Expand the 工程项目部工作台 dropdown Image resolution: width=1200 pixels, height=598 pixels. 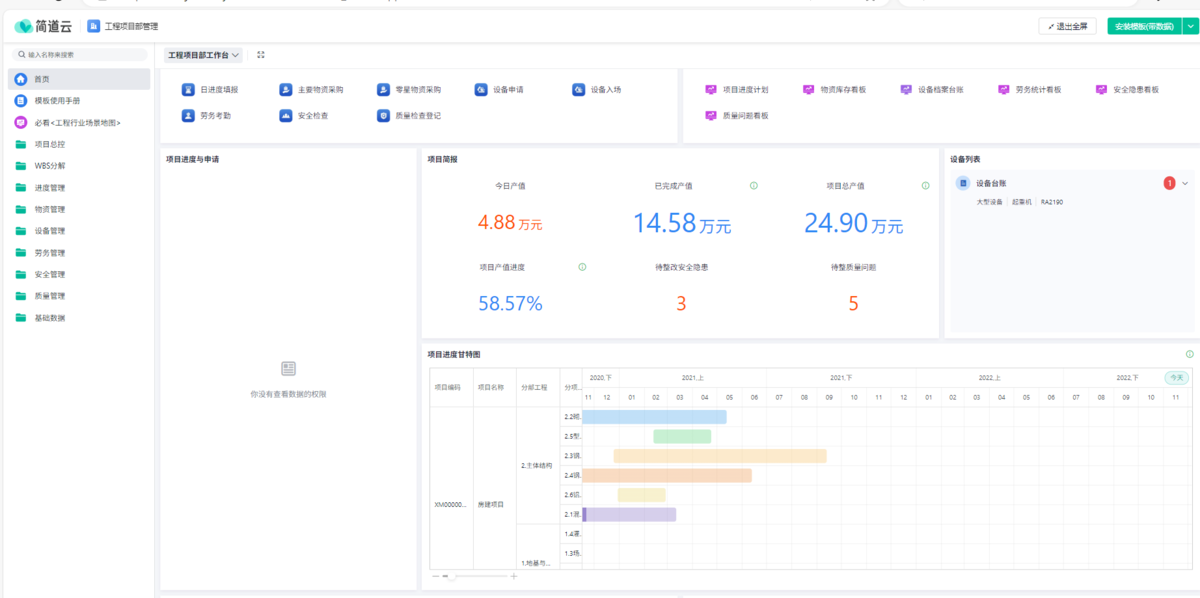pyautogui.click(x=204, y=55)
